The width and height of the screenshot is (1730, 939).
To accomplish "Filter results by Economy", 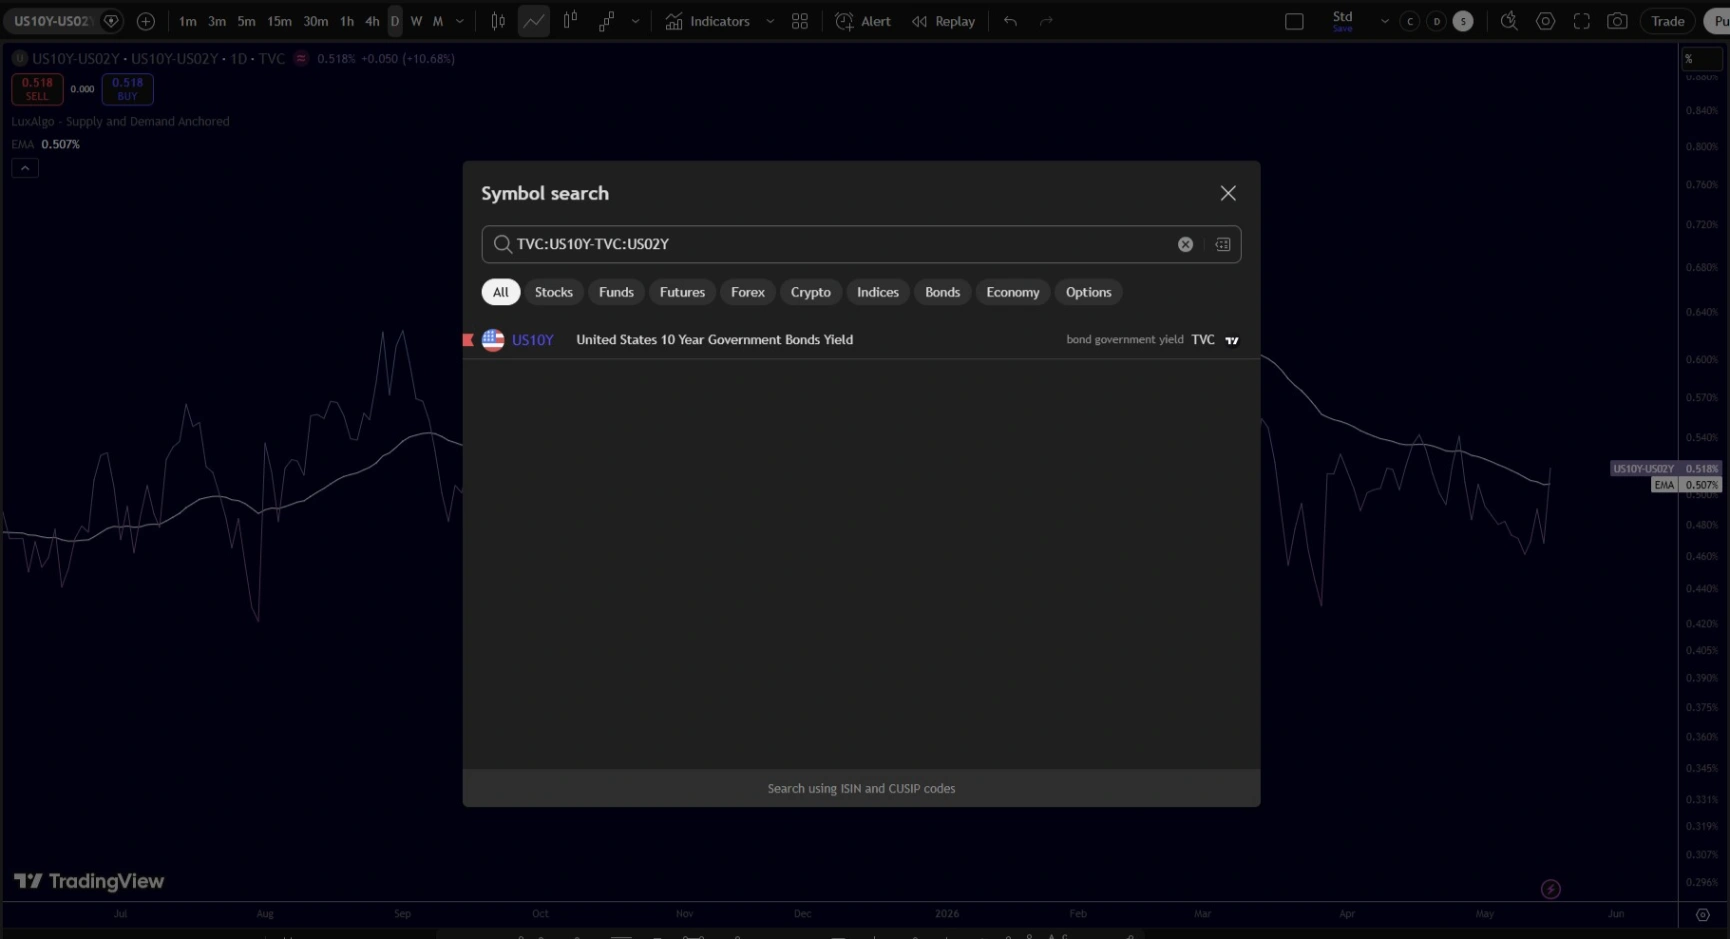I will tap(1013, 292).
